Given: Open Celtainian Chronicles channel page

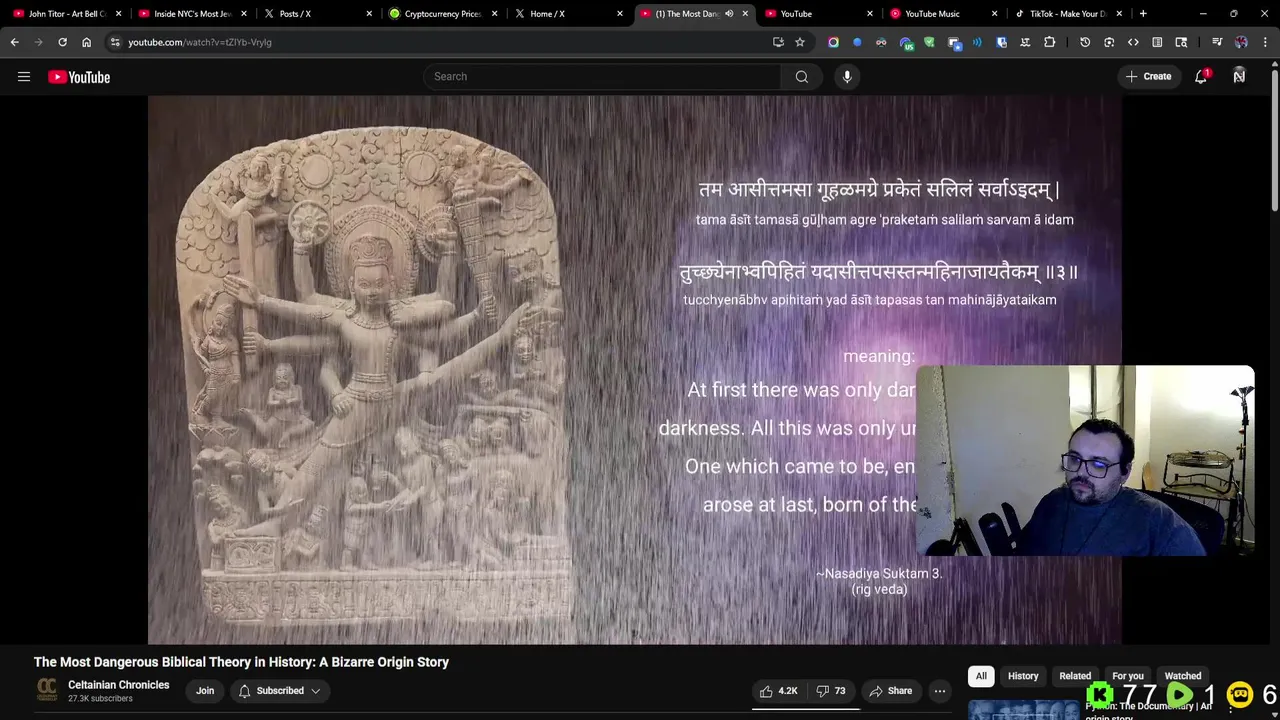Looking at the screenshot, I should click(x=118, y=685).
